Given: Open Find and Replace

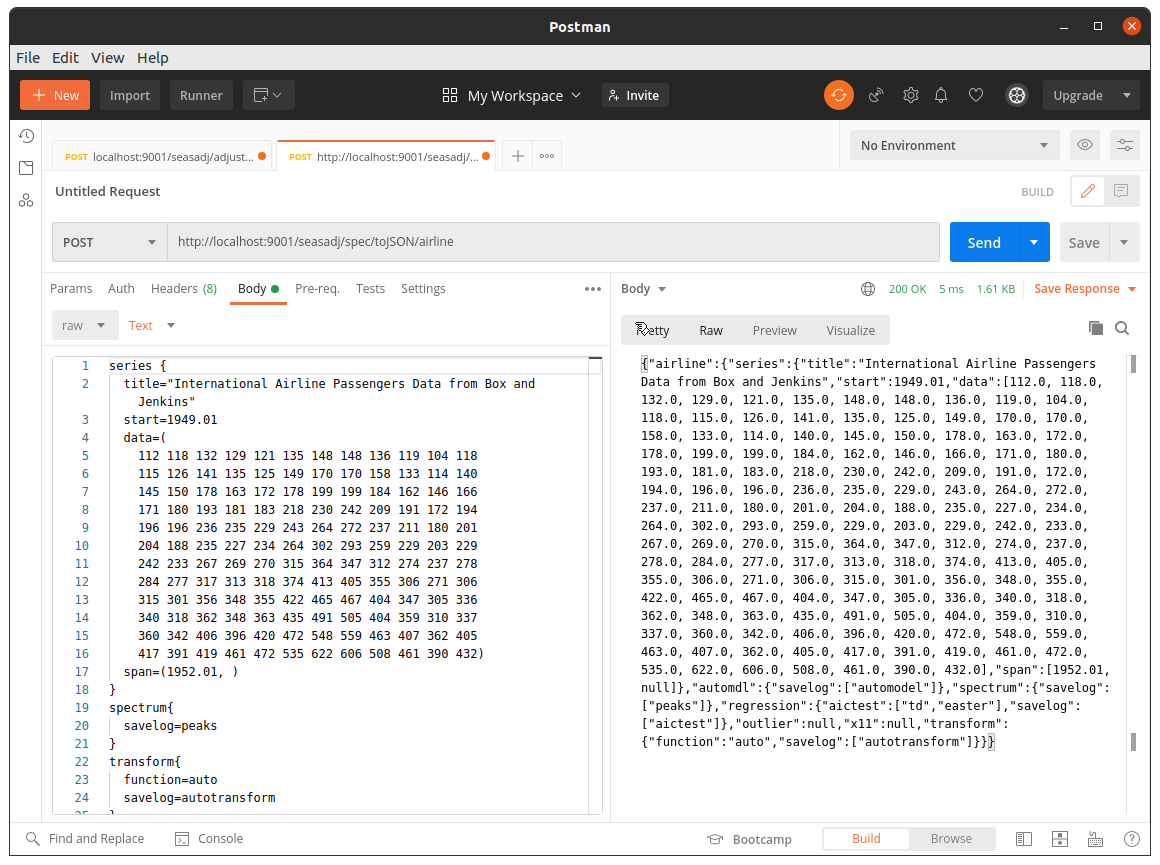Looking at the screenshot, I should tap(85, 838).
